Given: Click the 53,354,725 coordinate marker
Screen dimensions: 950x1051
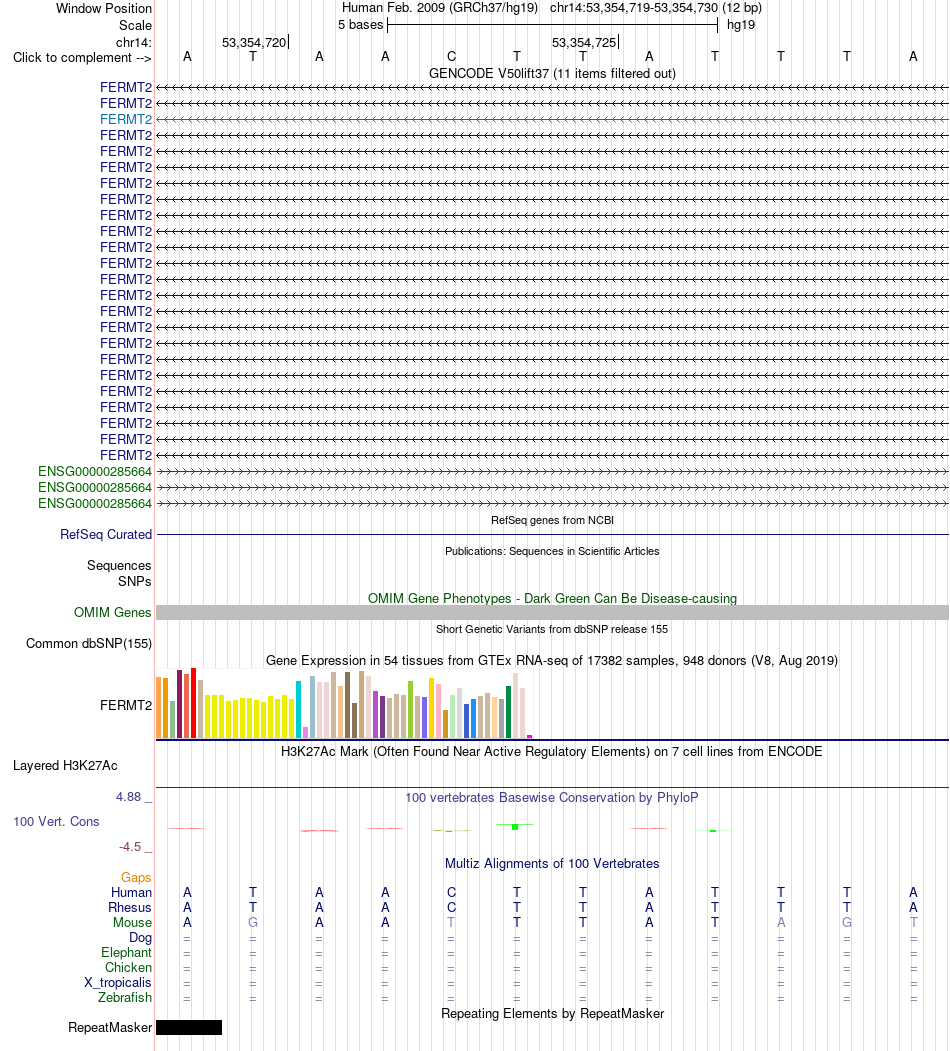Looking at the screenshot, I should tap(584, 43).
